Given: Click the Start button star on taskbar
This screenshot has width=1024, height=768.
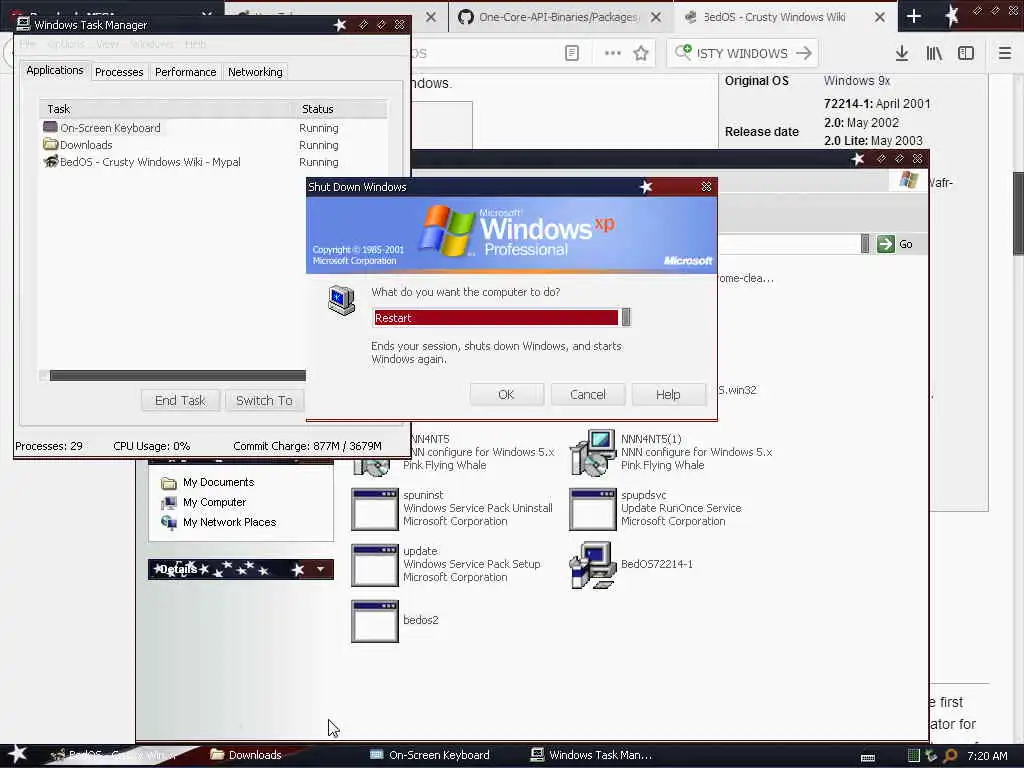Looking at the screenshot, I should [18, 754].
